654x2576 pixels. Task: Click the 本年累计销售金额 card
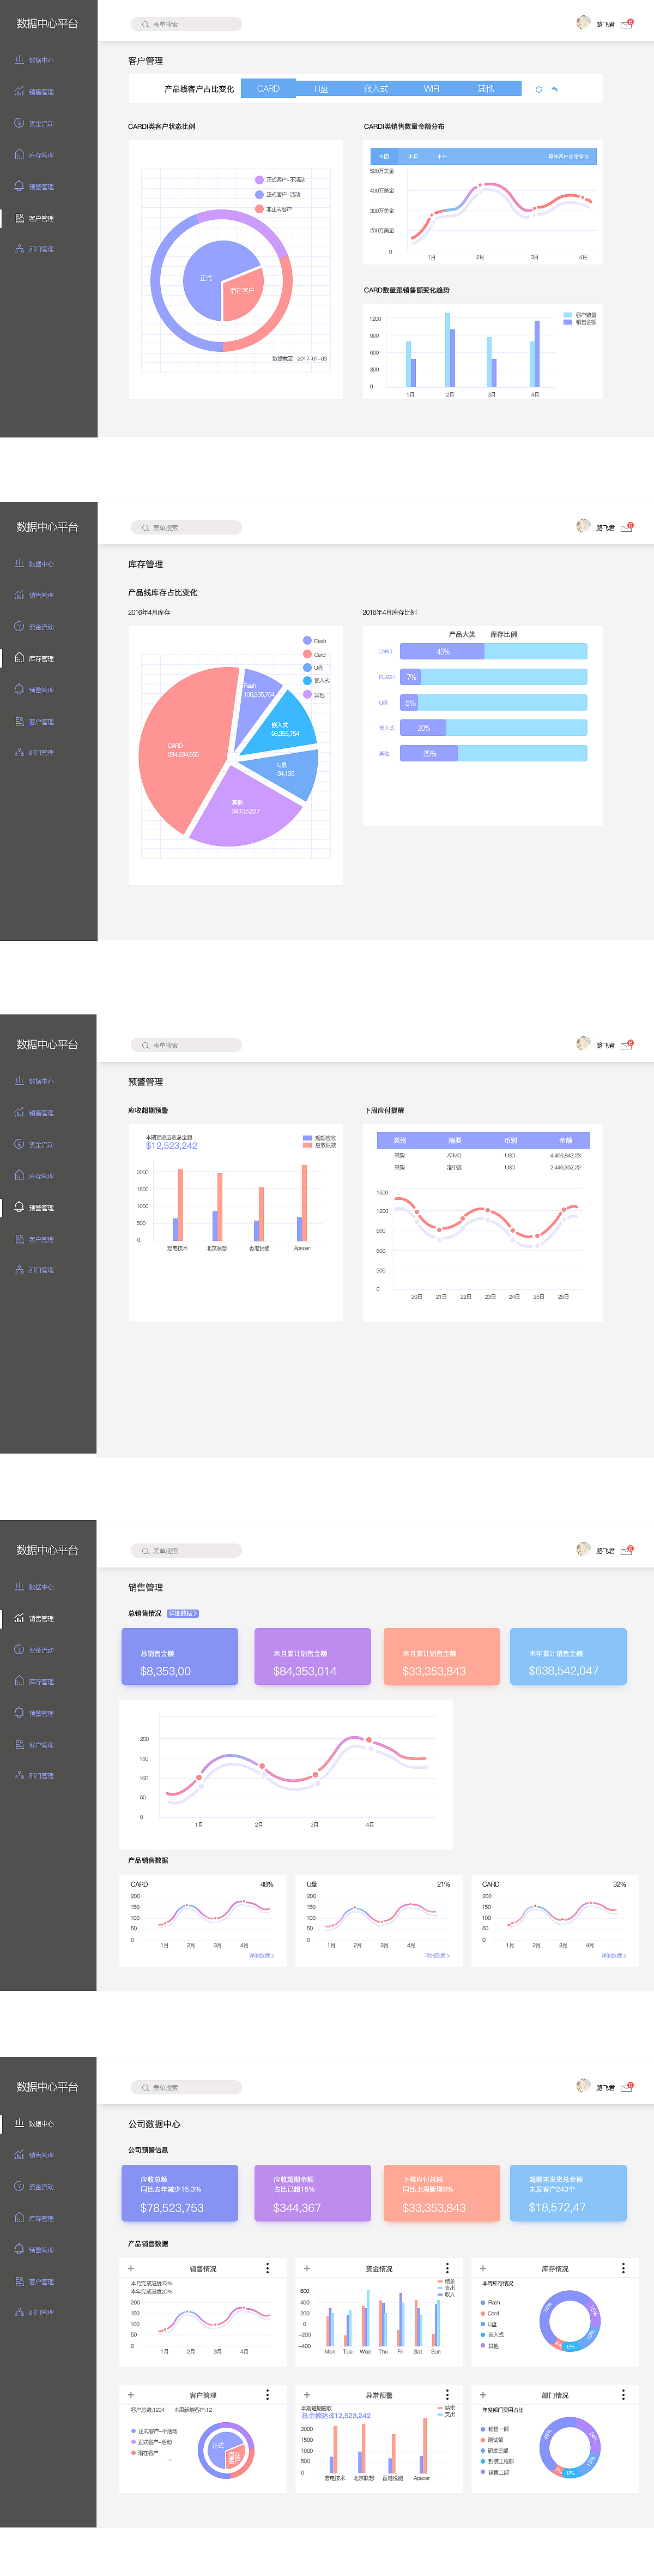[568, 1656]
